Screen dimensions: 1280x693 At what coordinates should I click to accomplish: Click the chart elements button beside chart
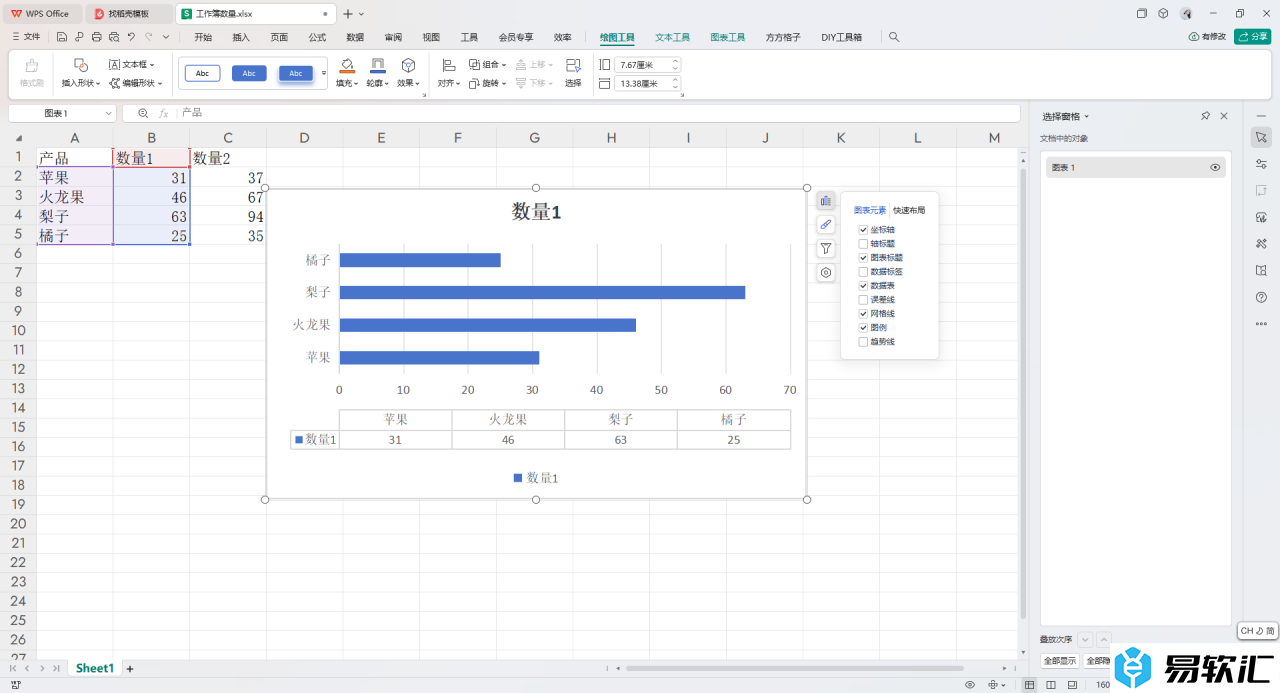826,200
